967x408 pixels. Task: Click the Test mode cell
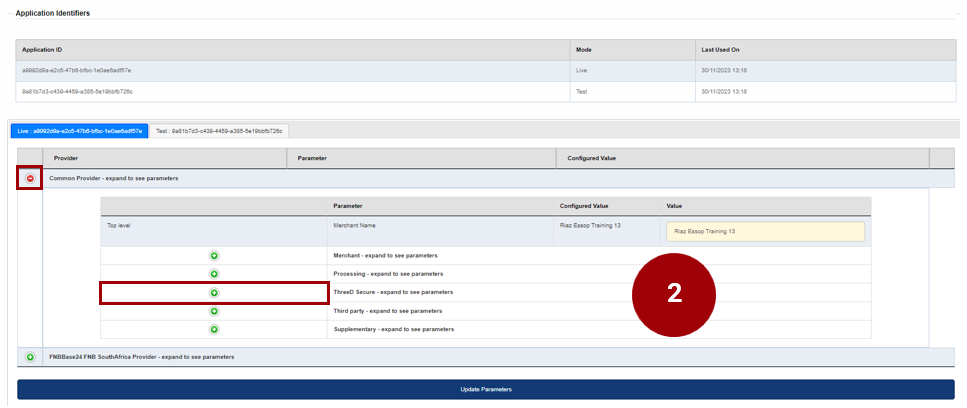633,92
